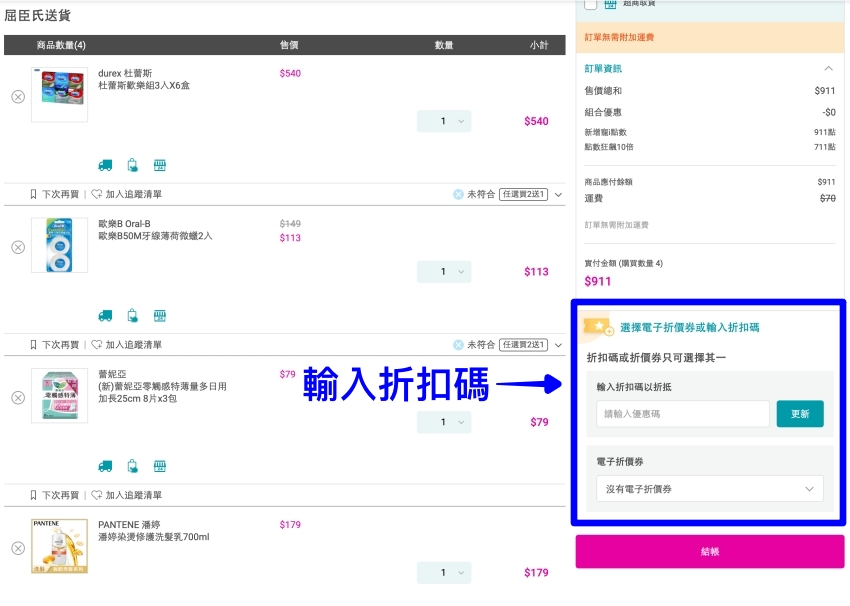Viewport: 850px width, 606px height.
Task: Click the shopping bag icon under 蕾妮亞
Action: point(132,466)
